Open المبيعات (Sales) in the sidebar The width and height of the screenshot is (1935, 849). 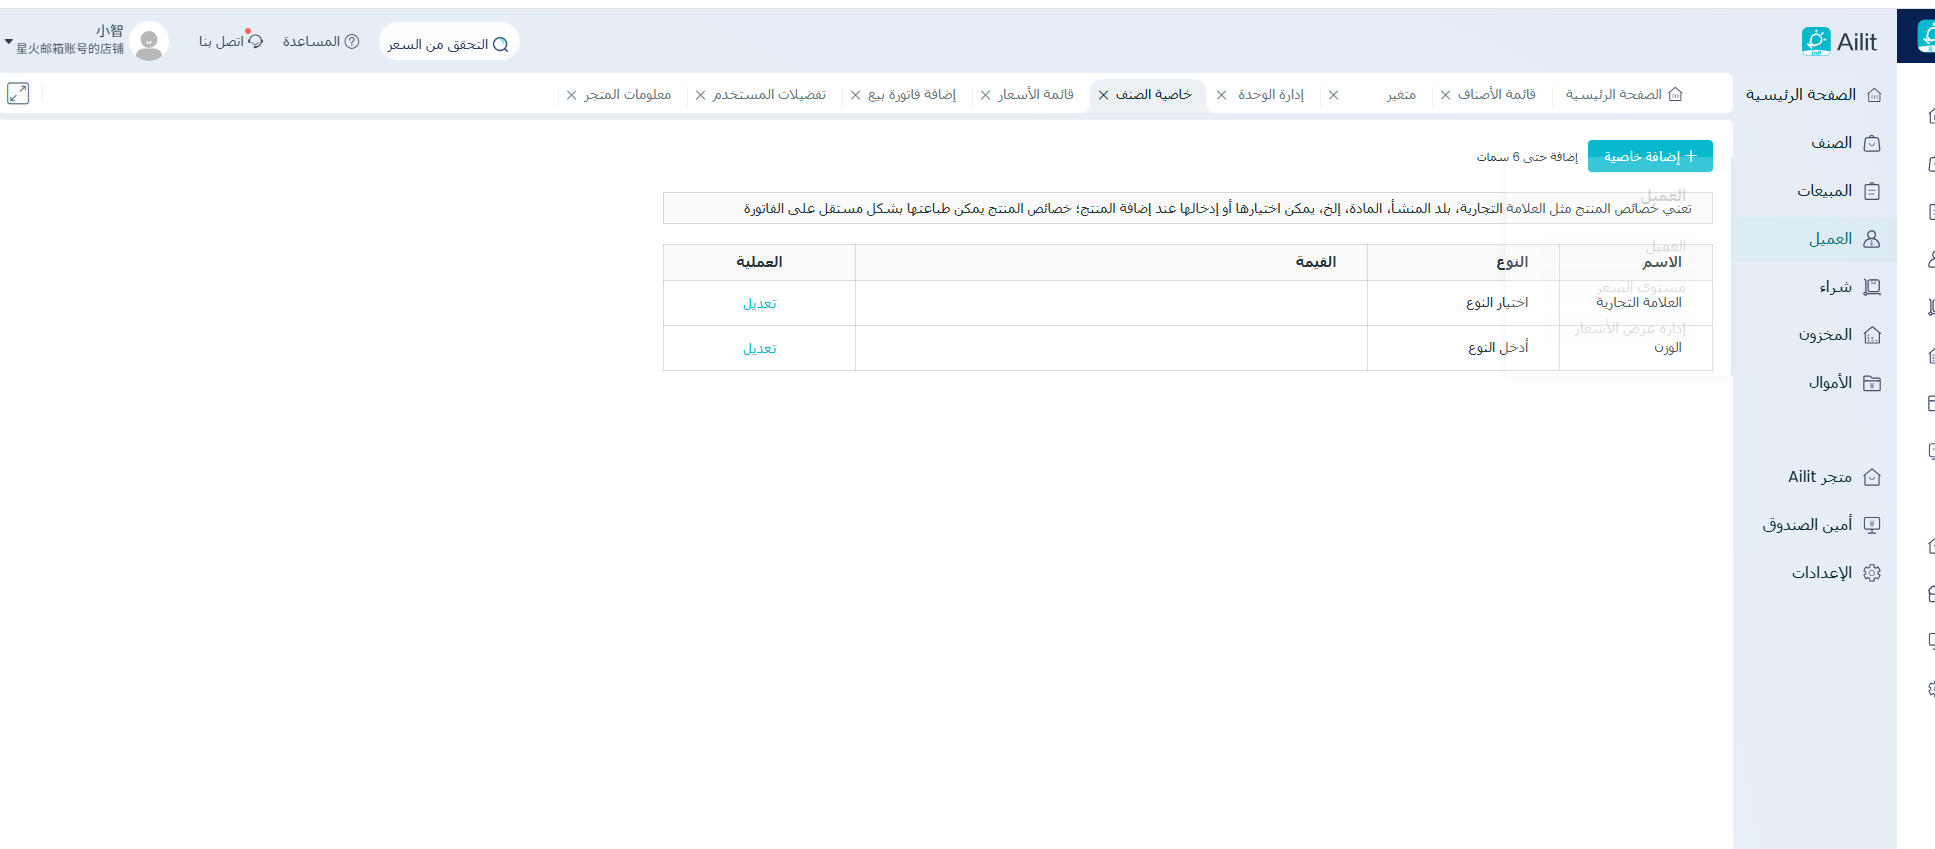coord(1825,191)
